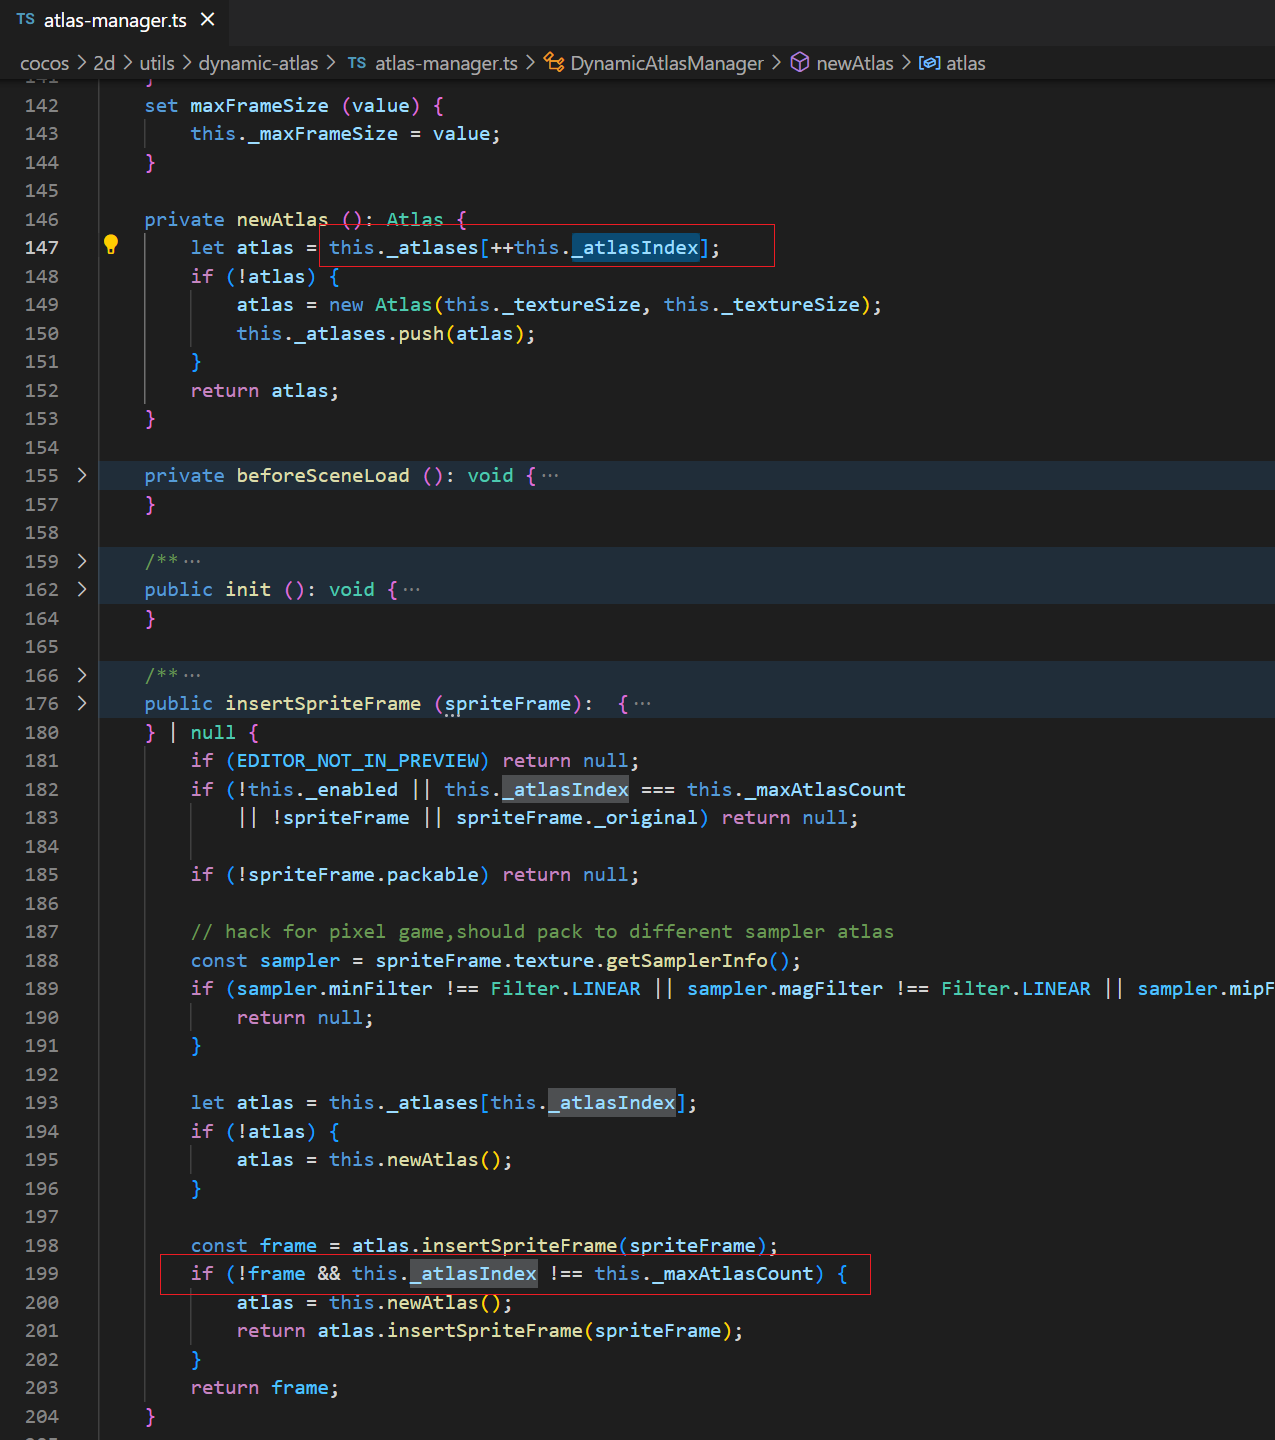Click the class symbol icon beside DynamicAtlasManager

pyautogui.click(x=554, y=63)
